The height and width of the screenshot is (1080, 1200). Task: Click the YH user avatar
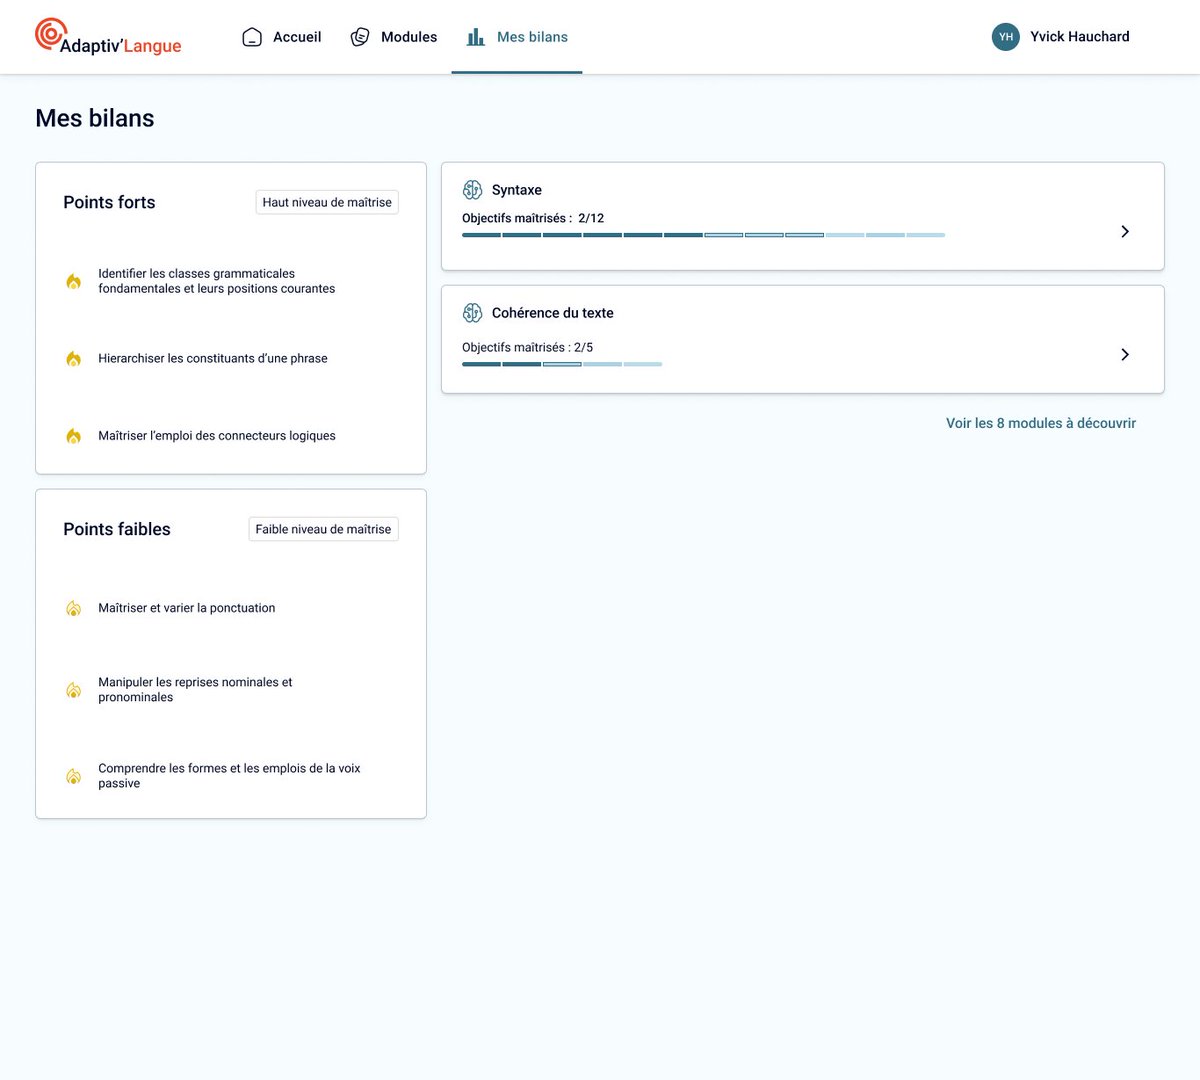pyautogui.click(x=1005, y=37)
